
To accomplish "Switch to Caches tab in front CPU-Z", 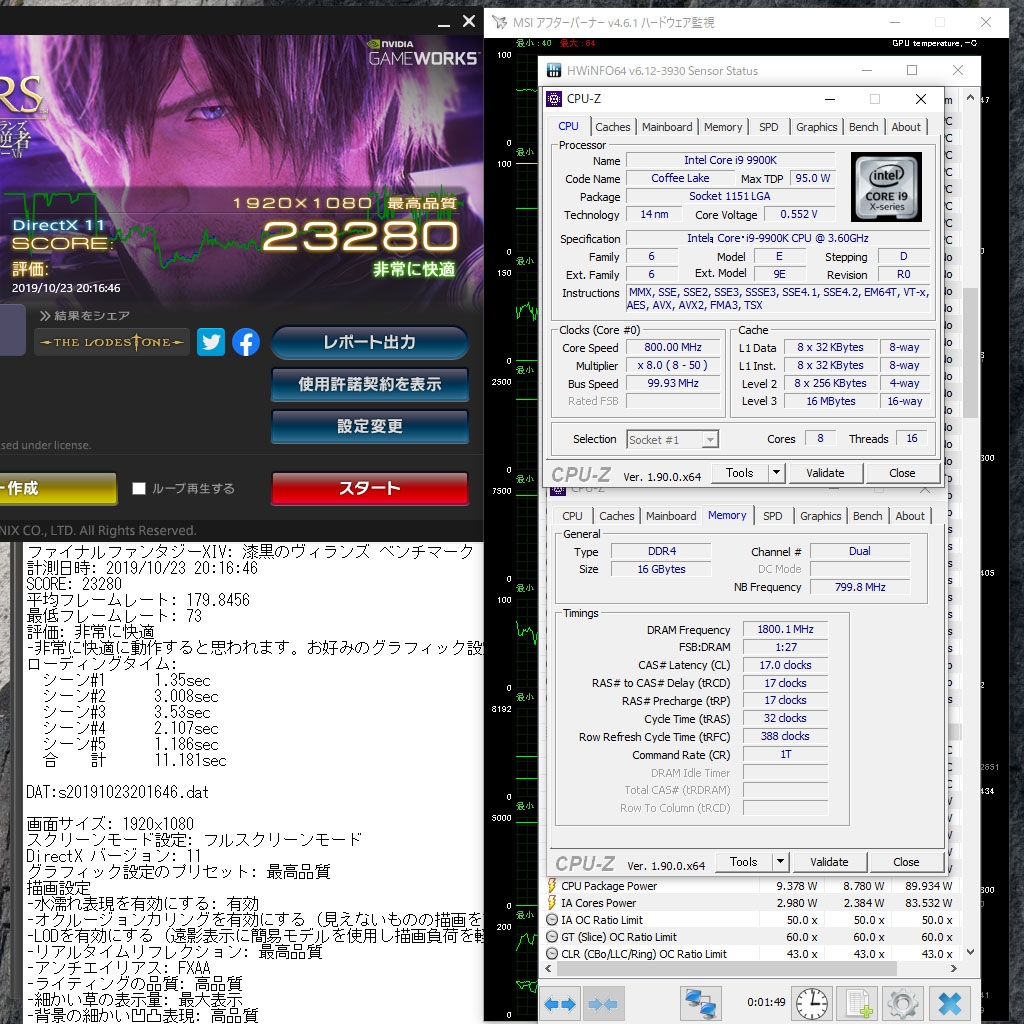I will tap(613, 127).
